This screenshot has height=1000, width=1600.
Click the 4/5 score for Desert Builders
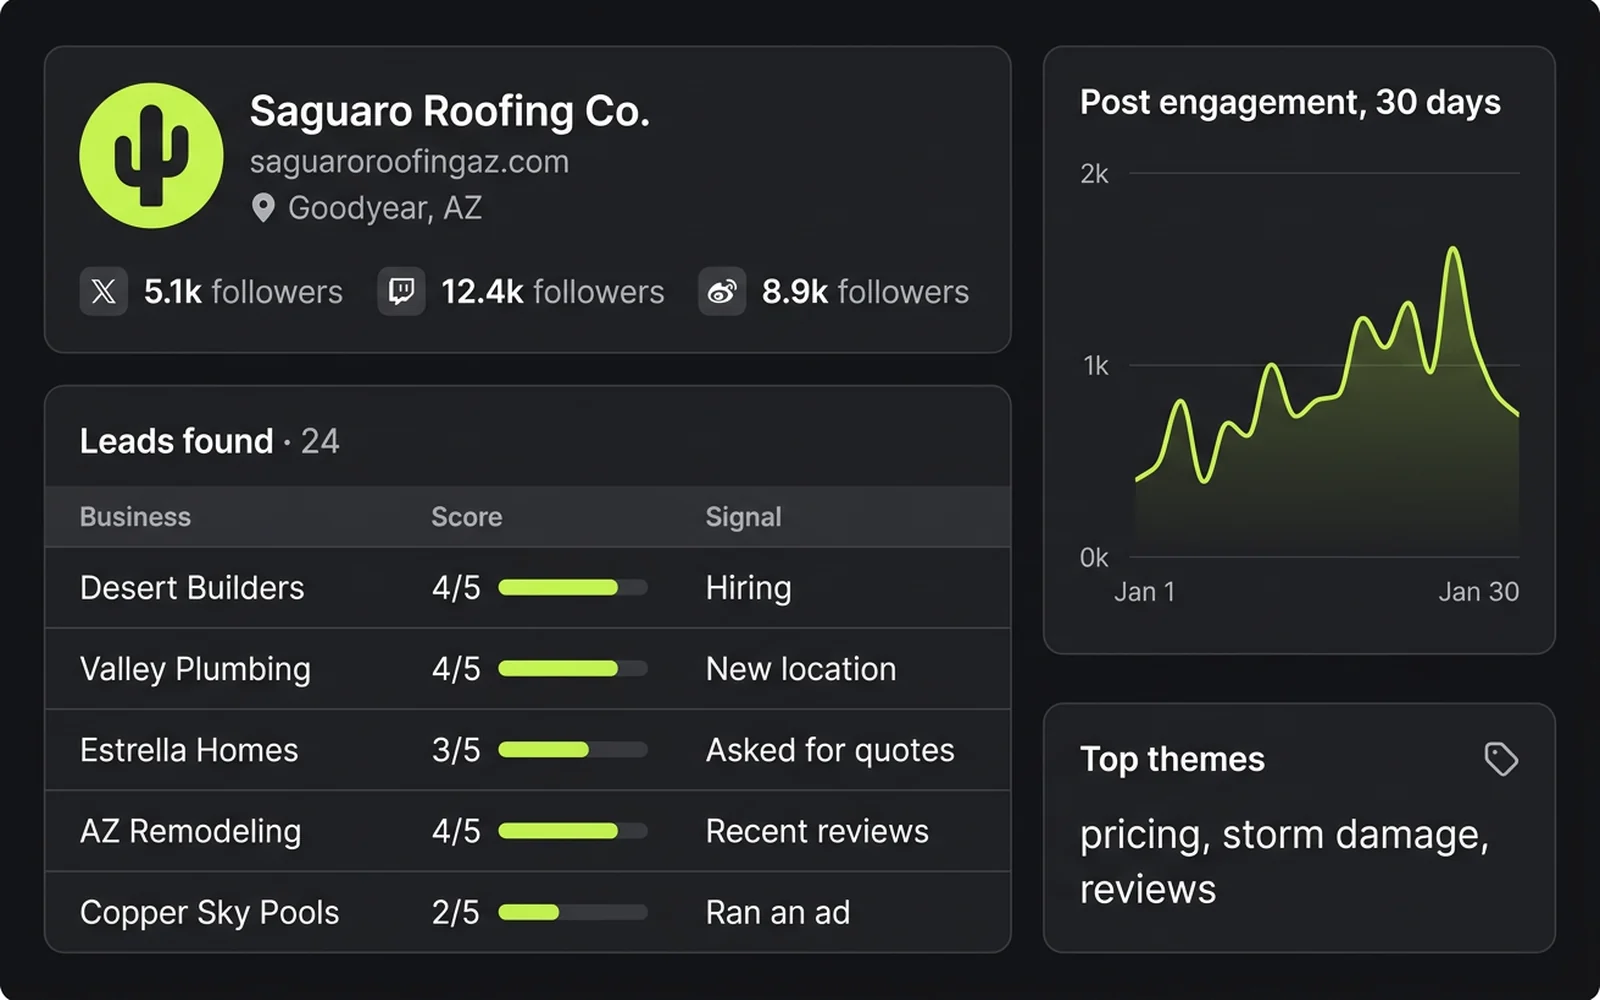pyautogui.click(x=456, y=588)
